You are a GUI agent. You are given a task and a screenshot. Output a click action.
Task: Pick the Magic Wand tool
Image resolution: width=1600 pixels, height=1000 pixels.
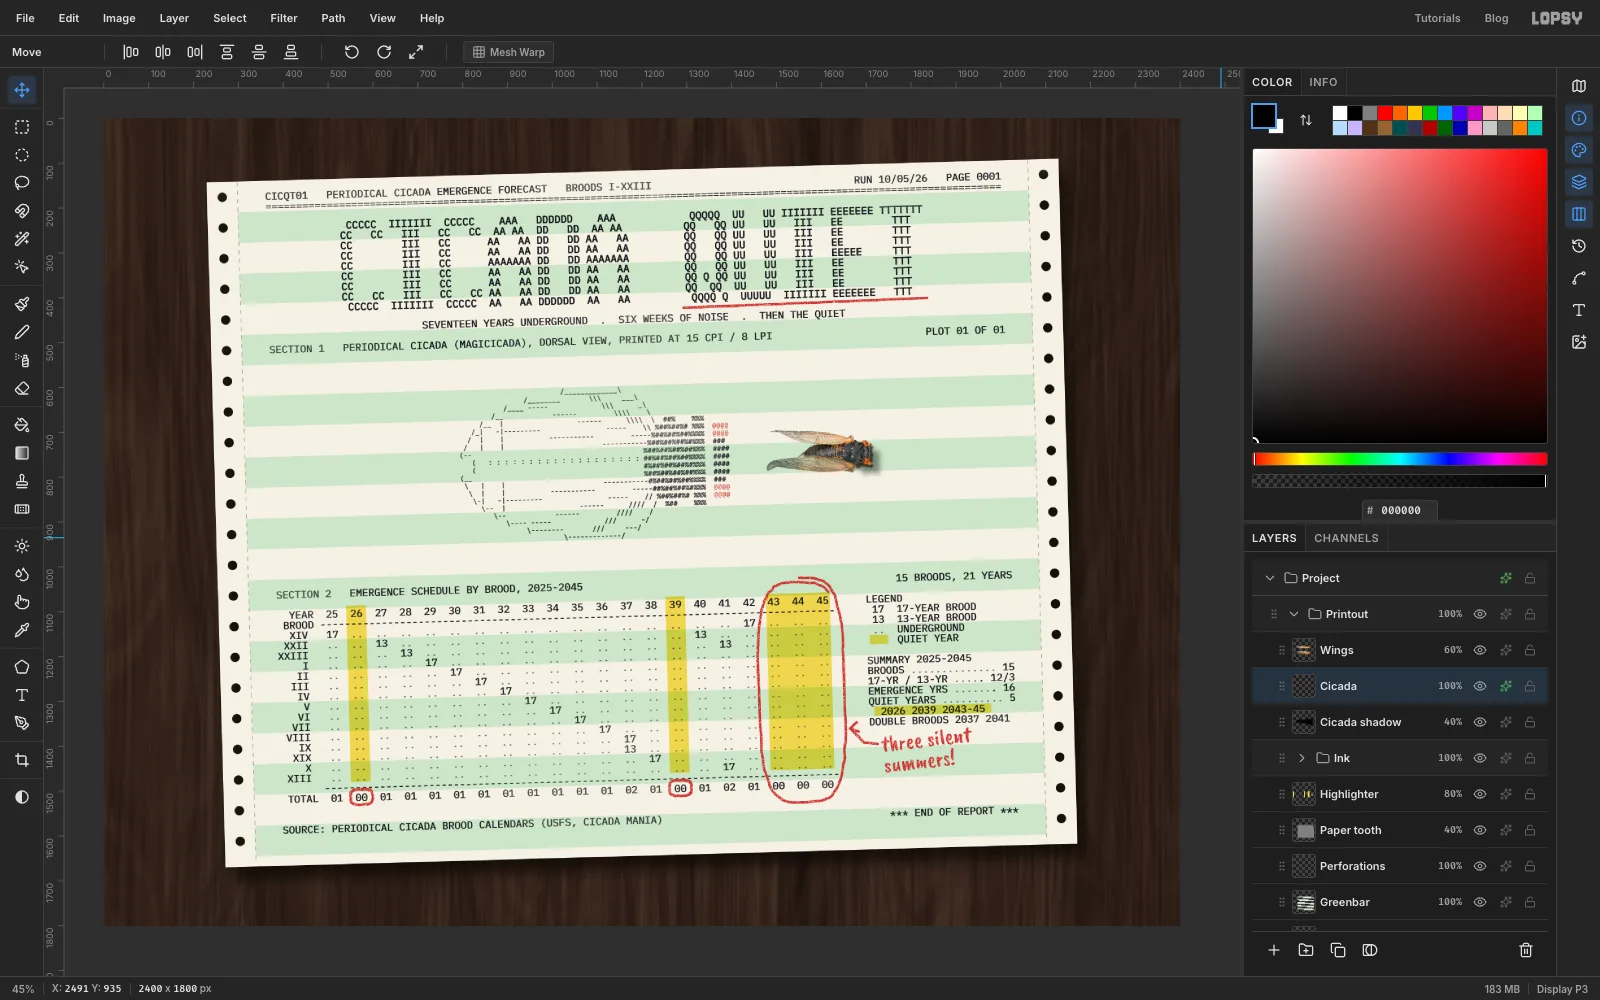pyautogui.click(x=21, y=239)
